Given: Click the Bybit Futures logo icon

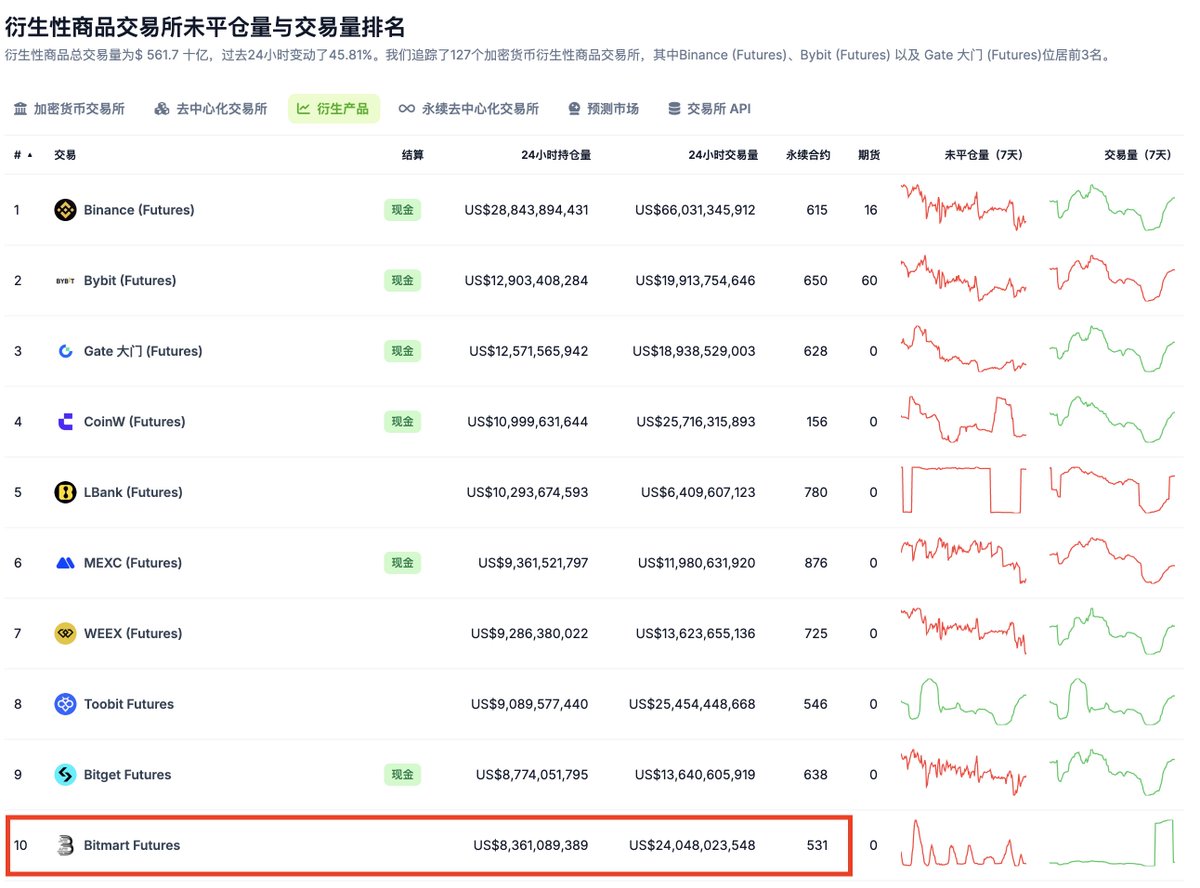Looking at the screenshot, I should coord(65,281).
